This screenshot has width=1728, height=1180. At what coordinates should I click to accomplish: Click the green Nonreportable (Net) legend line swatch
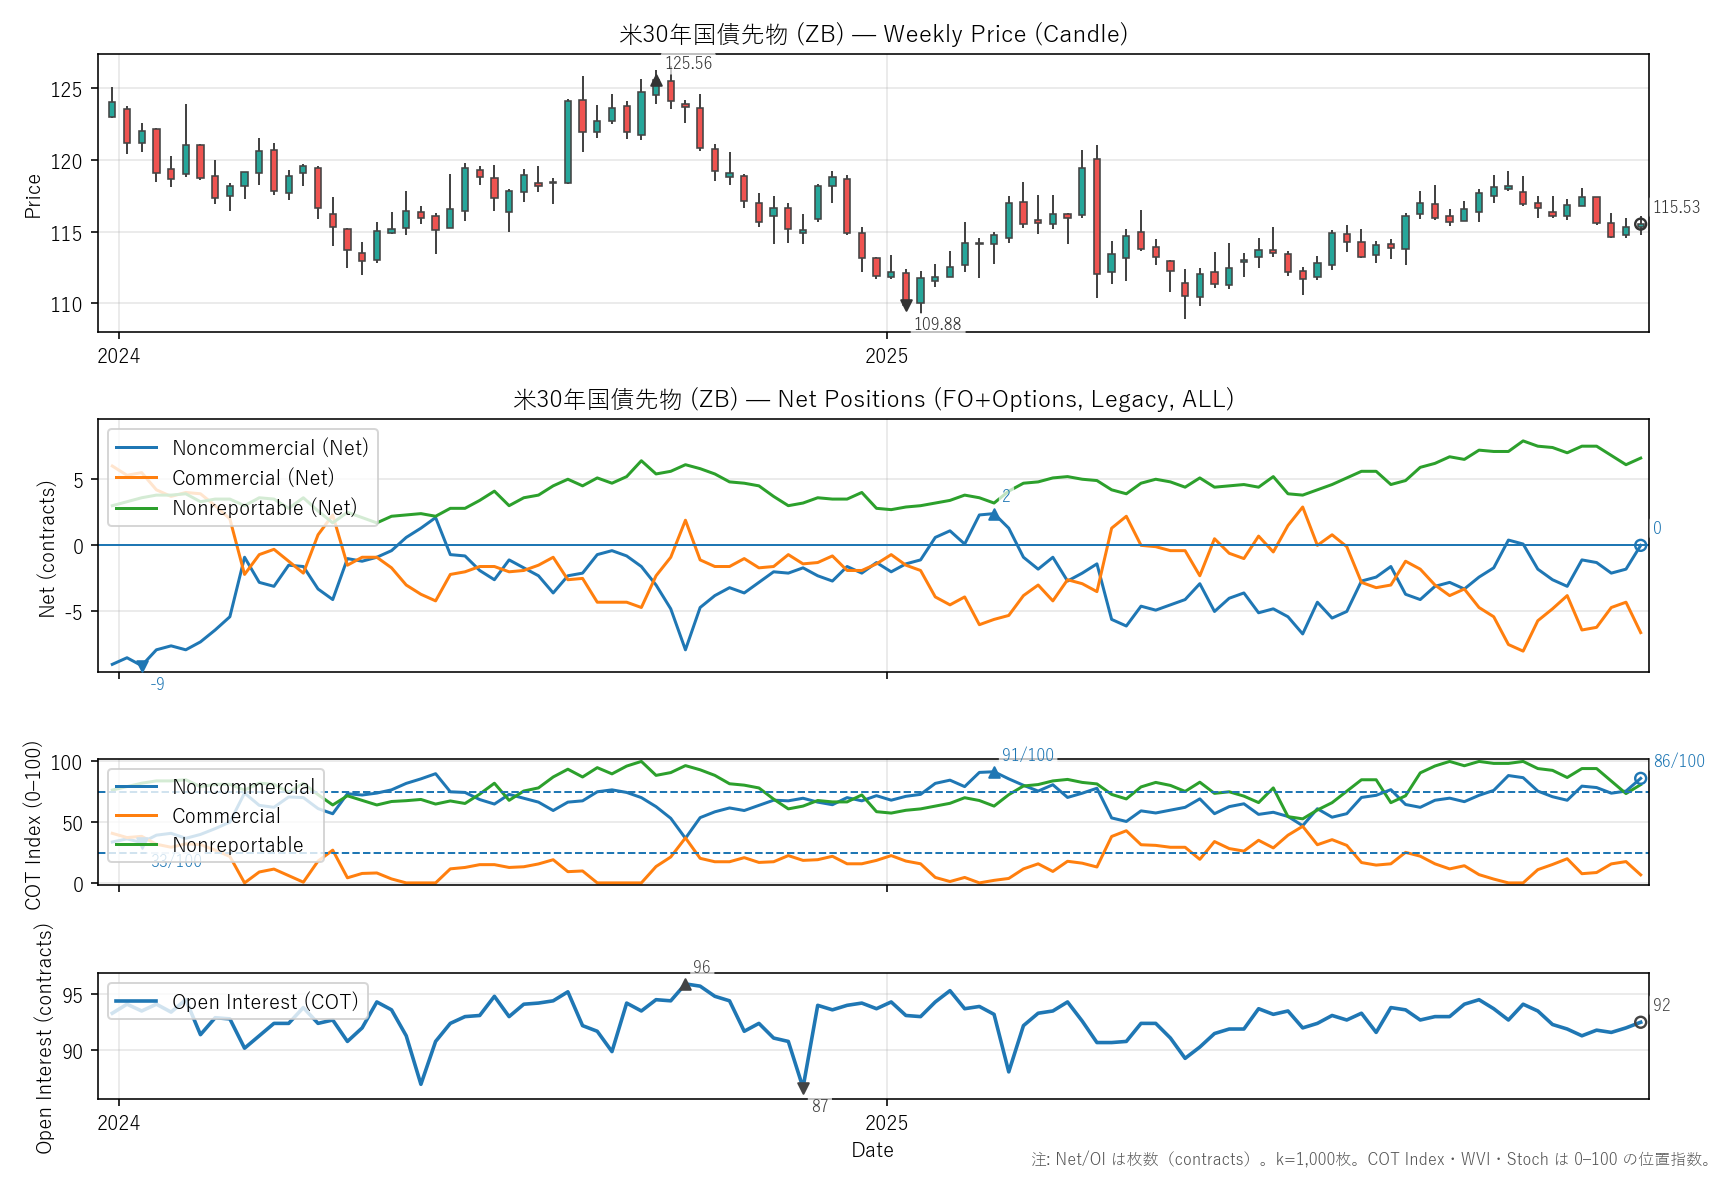click(x=137, y=508)
